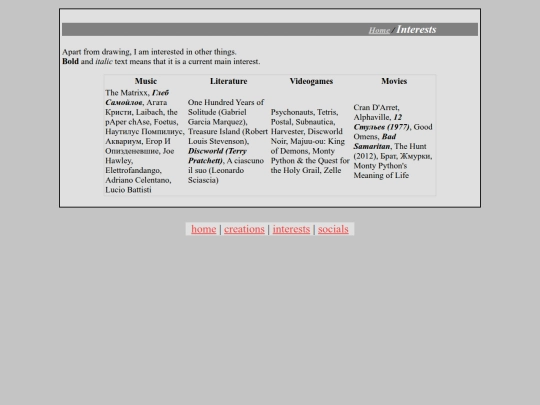Click the text 'Adriano Celentano,'

pyautogui.click(x=138, y=180)
